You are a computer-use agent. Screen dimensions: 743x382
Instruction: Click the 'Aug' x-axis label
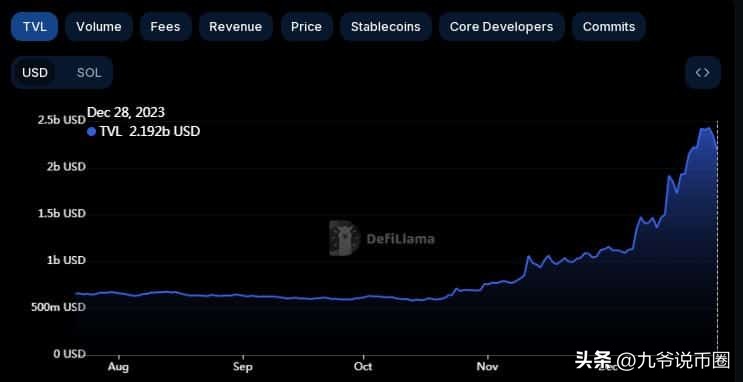pos(118,367)
